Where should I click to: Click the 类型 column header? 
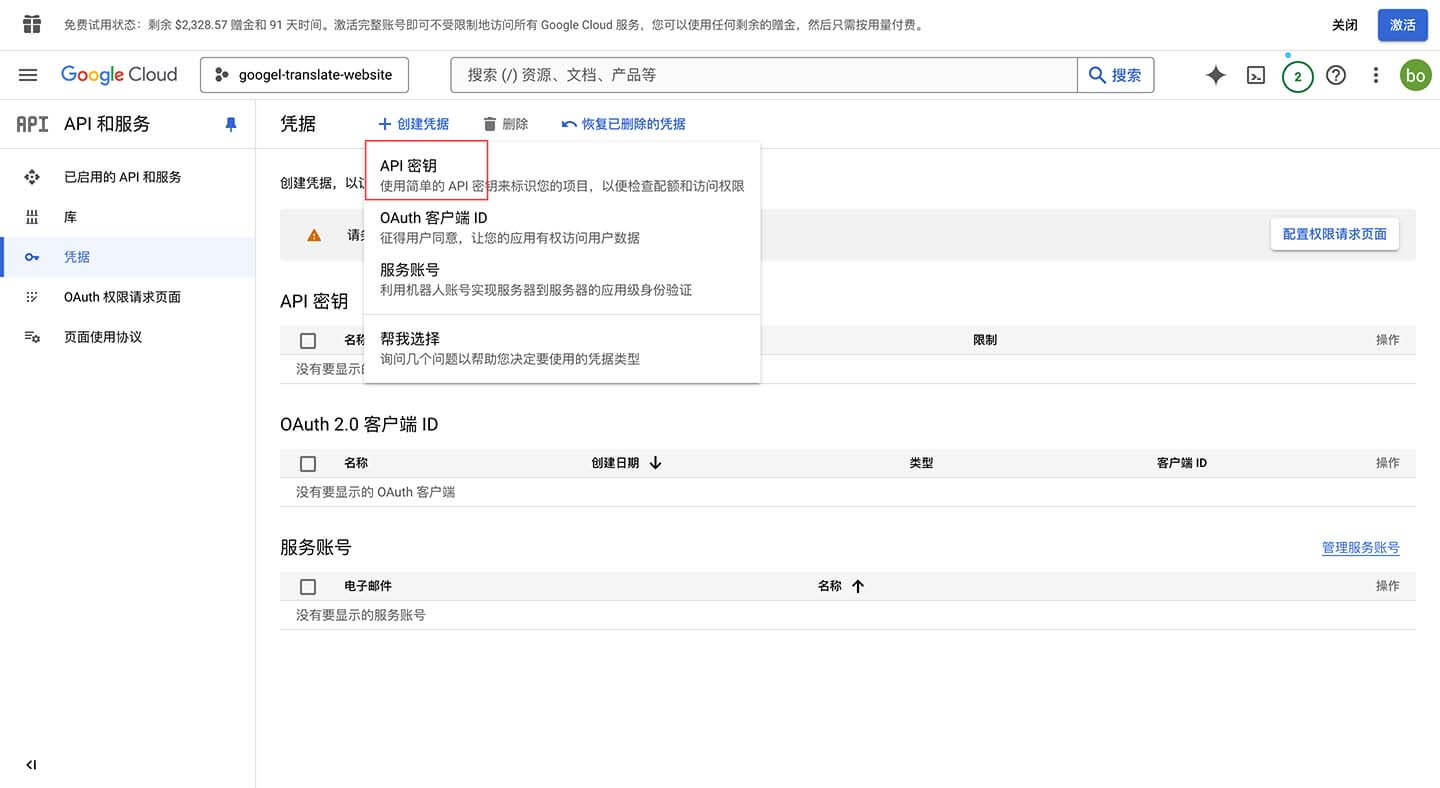coord(921,463)
